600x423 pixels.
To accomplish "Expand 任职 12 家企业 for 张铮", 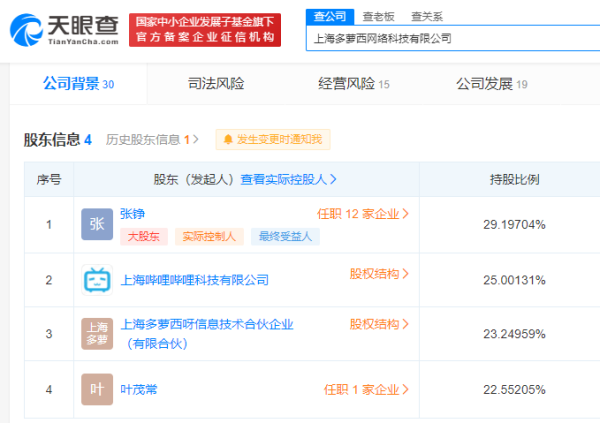I will 363,214.
